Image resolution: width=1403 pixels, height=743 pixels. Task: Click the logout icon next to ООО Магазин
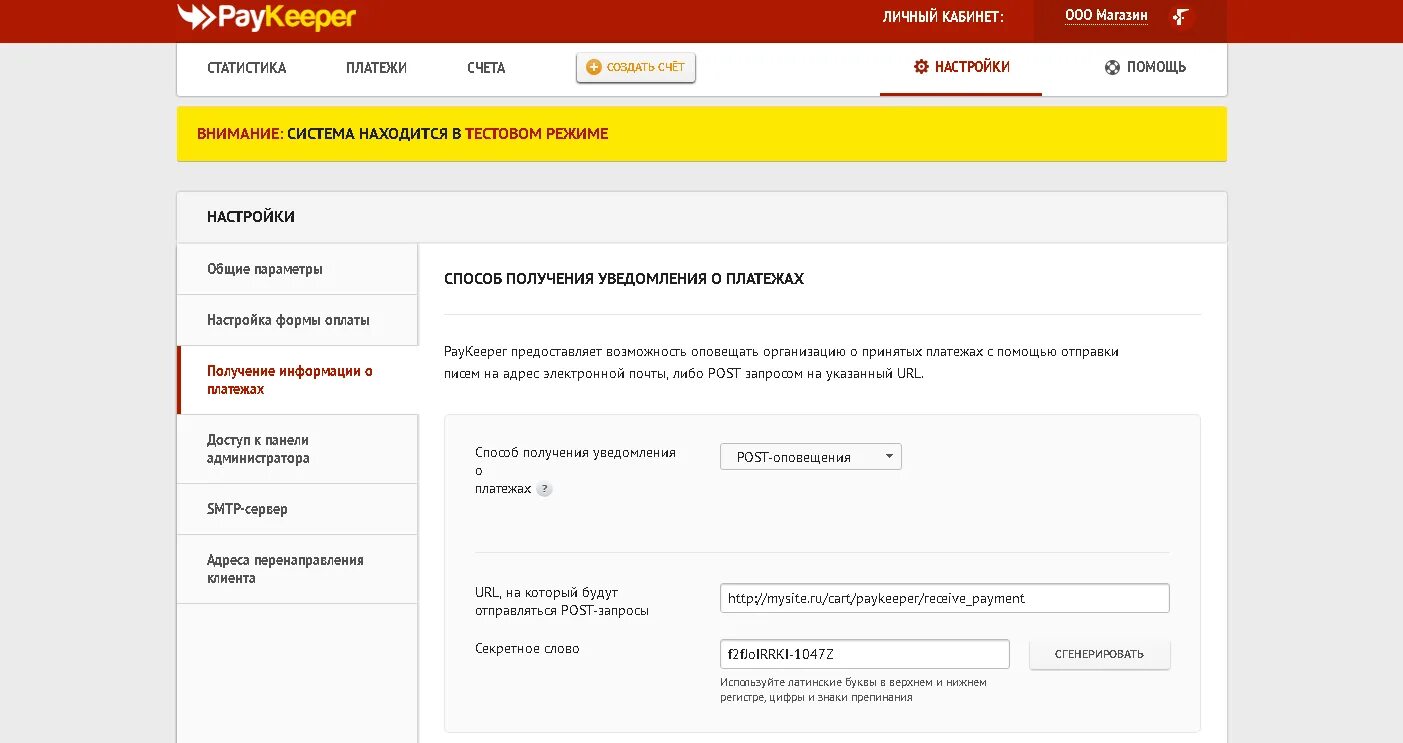pyautogui.click(x=1181, y=17)
